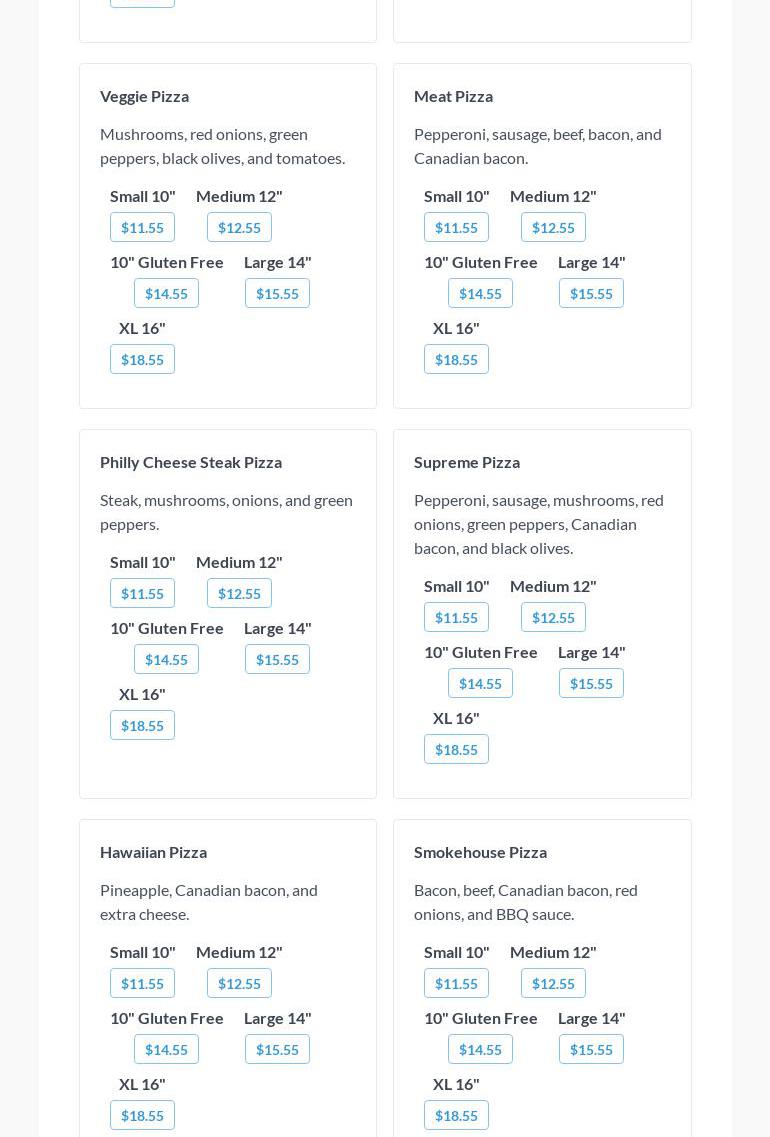Viewport: 770px width, 1137px height.
Task: Select Philly Cheese Steak Medium 12" $12.55
Action: 239,593
